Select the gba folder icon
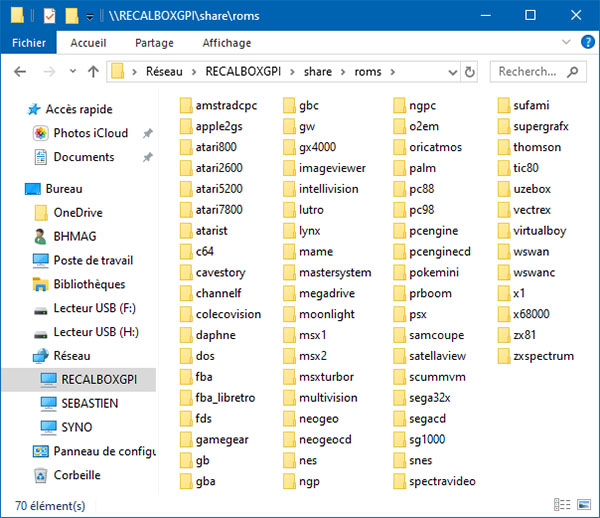This screenshot has width=600, height=518. point(186,481)
